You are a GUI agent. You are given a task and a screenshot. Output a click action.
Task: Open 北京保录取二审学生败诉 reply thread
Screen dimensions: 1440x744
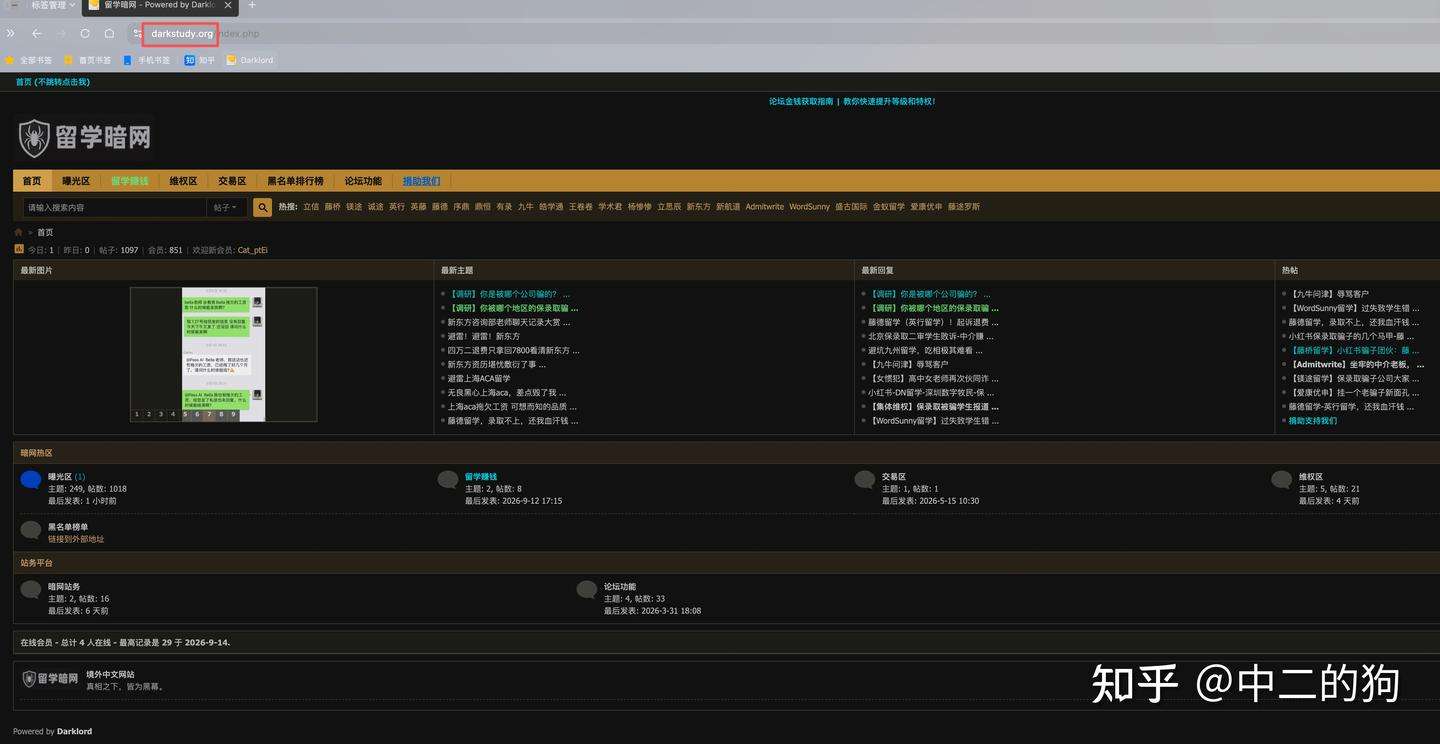[933, 336]
